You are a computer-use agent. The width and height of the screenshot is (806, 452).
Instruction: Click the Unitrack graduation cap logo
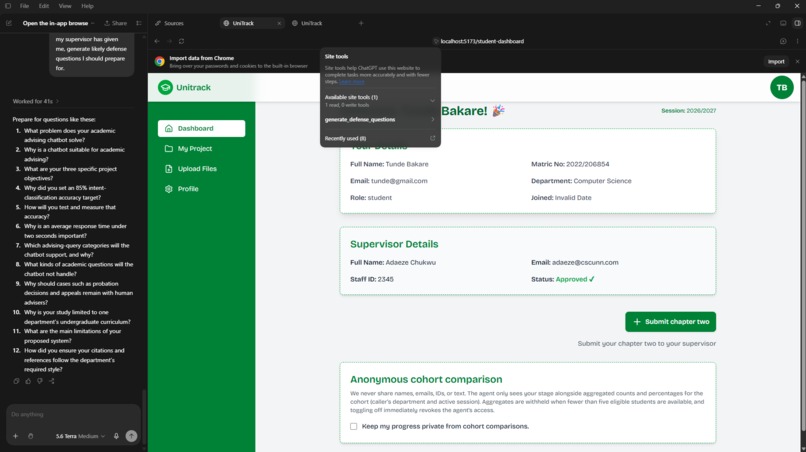click(x=165, y=87)
